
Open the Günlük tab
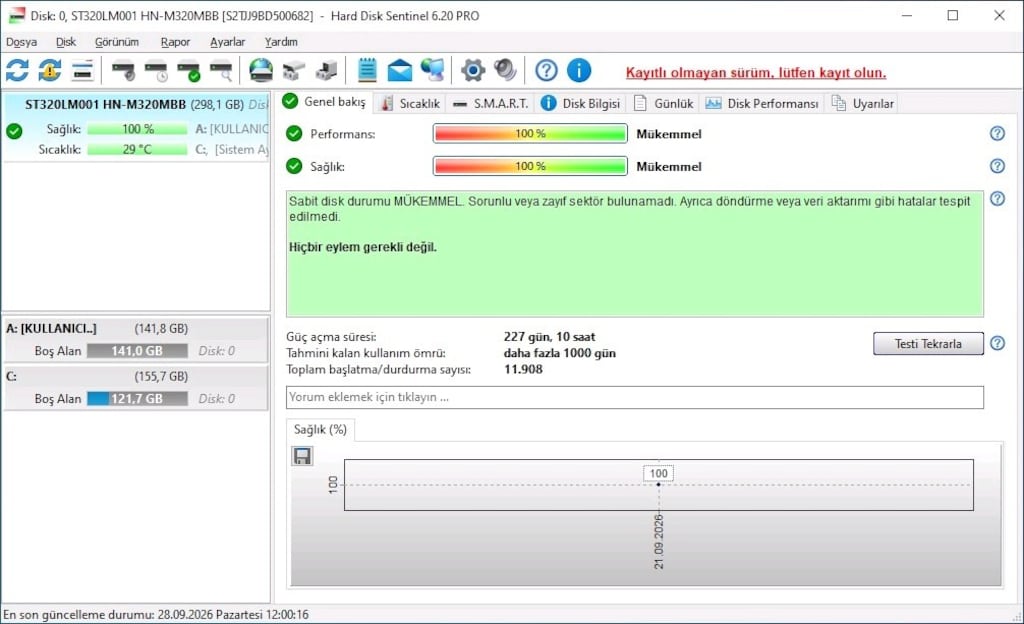coord(663,103)
